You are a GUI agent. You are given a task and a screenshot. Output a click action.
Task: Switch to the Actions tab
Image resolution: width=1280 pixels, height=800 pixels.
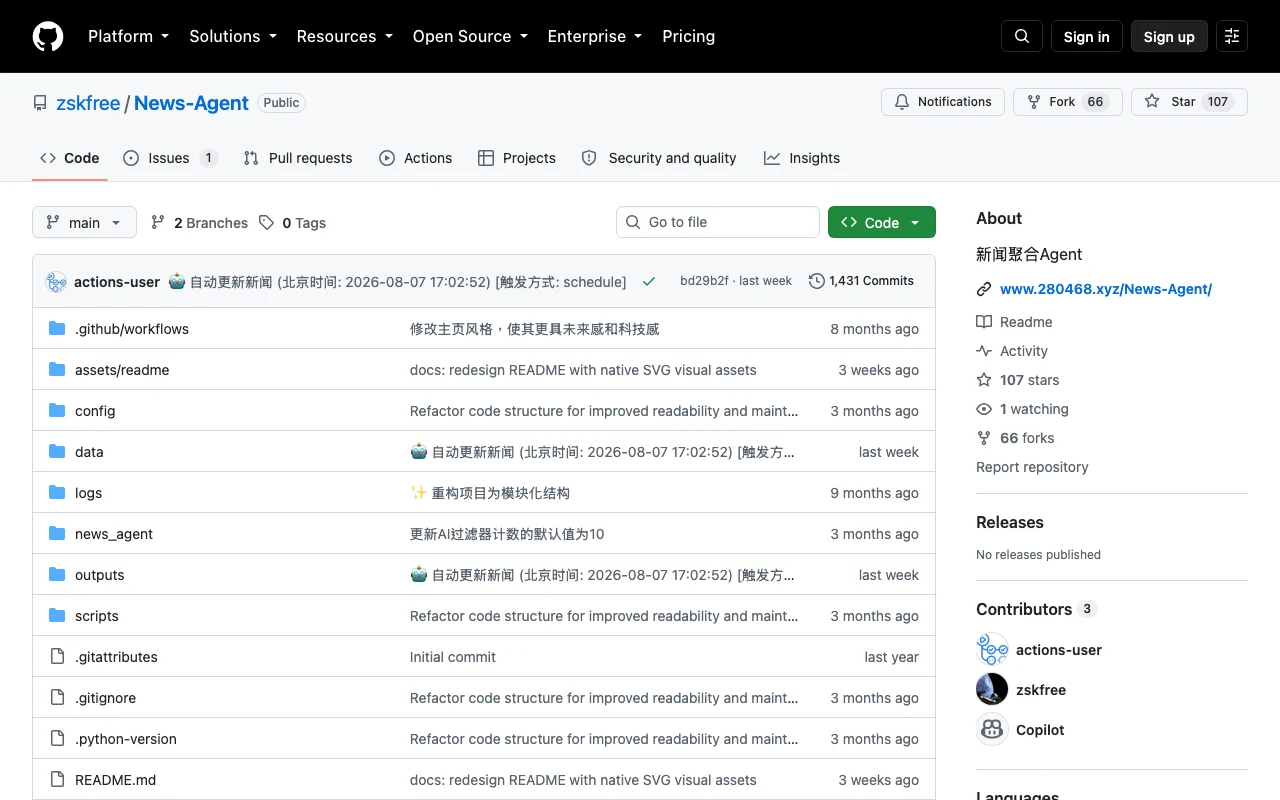point(415,158)
